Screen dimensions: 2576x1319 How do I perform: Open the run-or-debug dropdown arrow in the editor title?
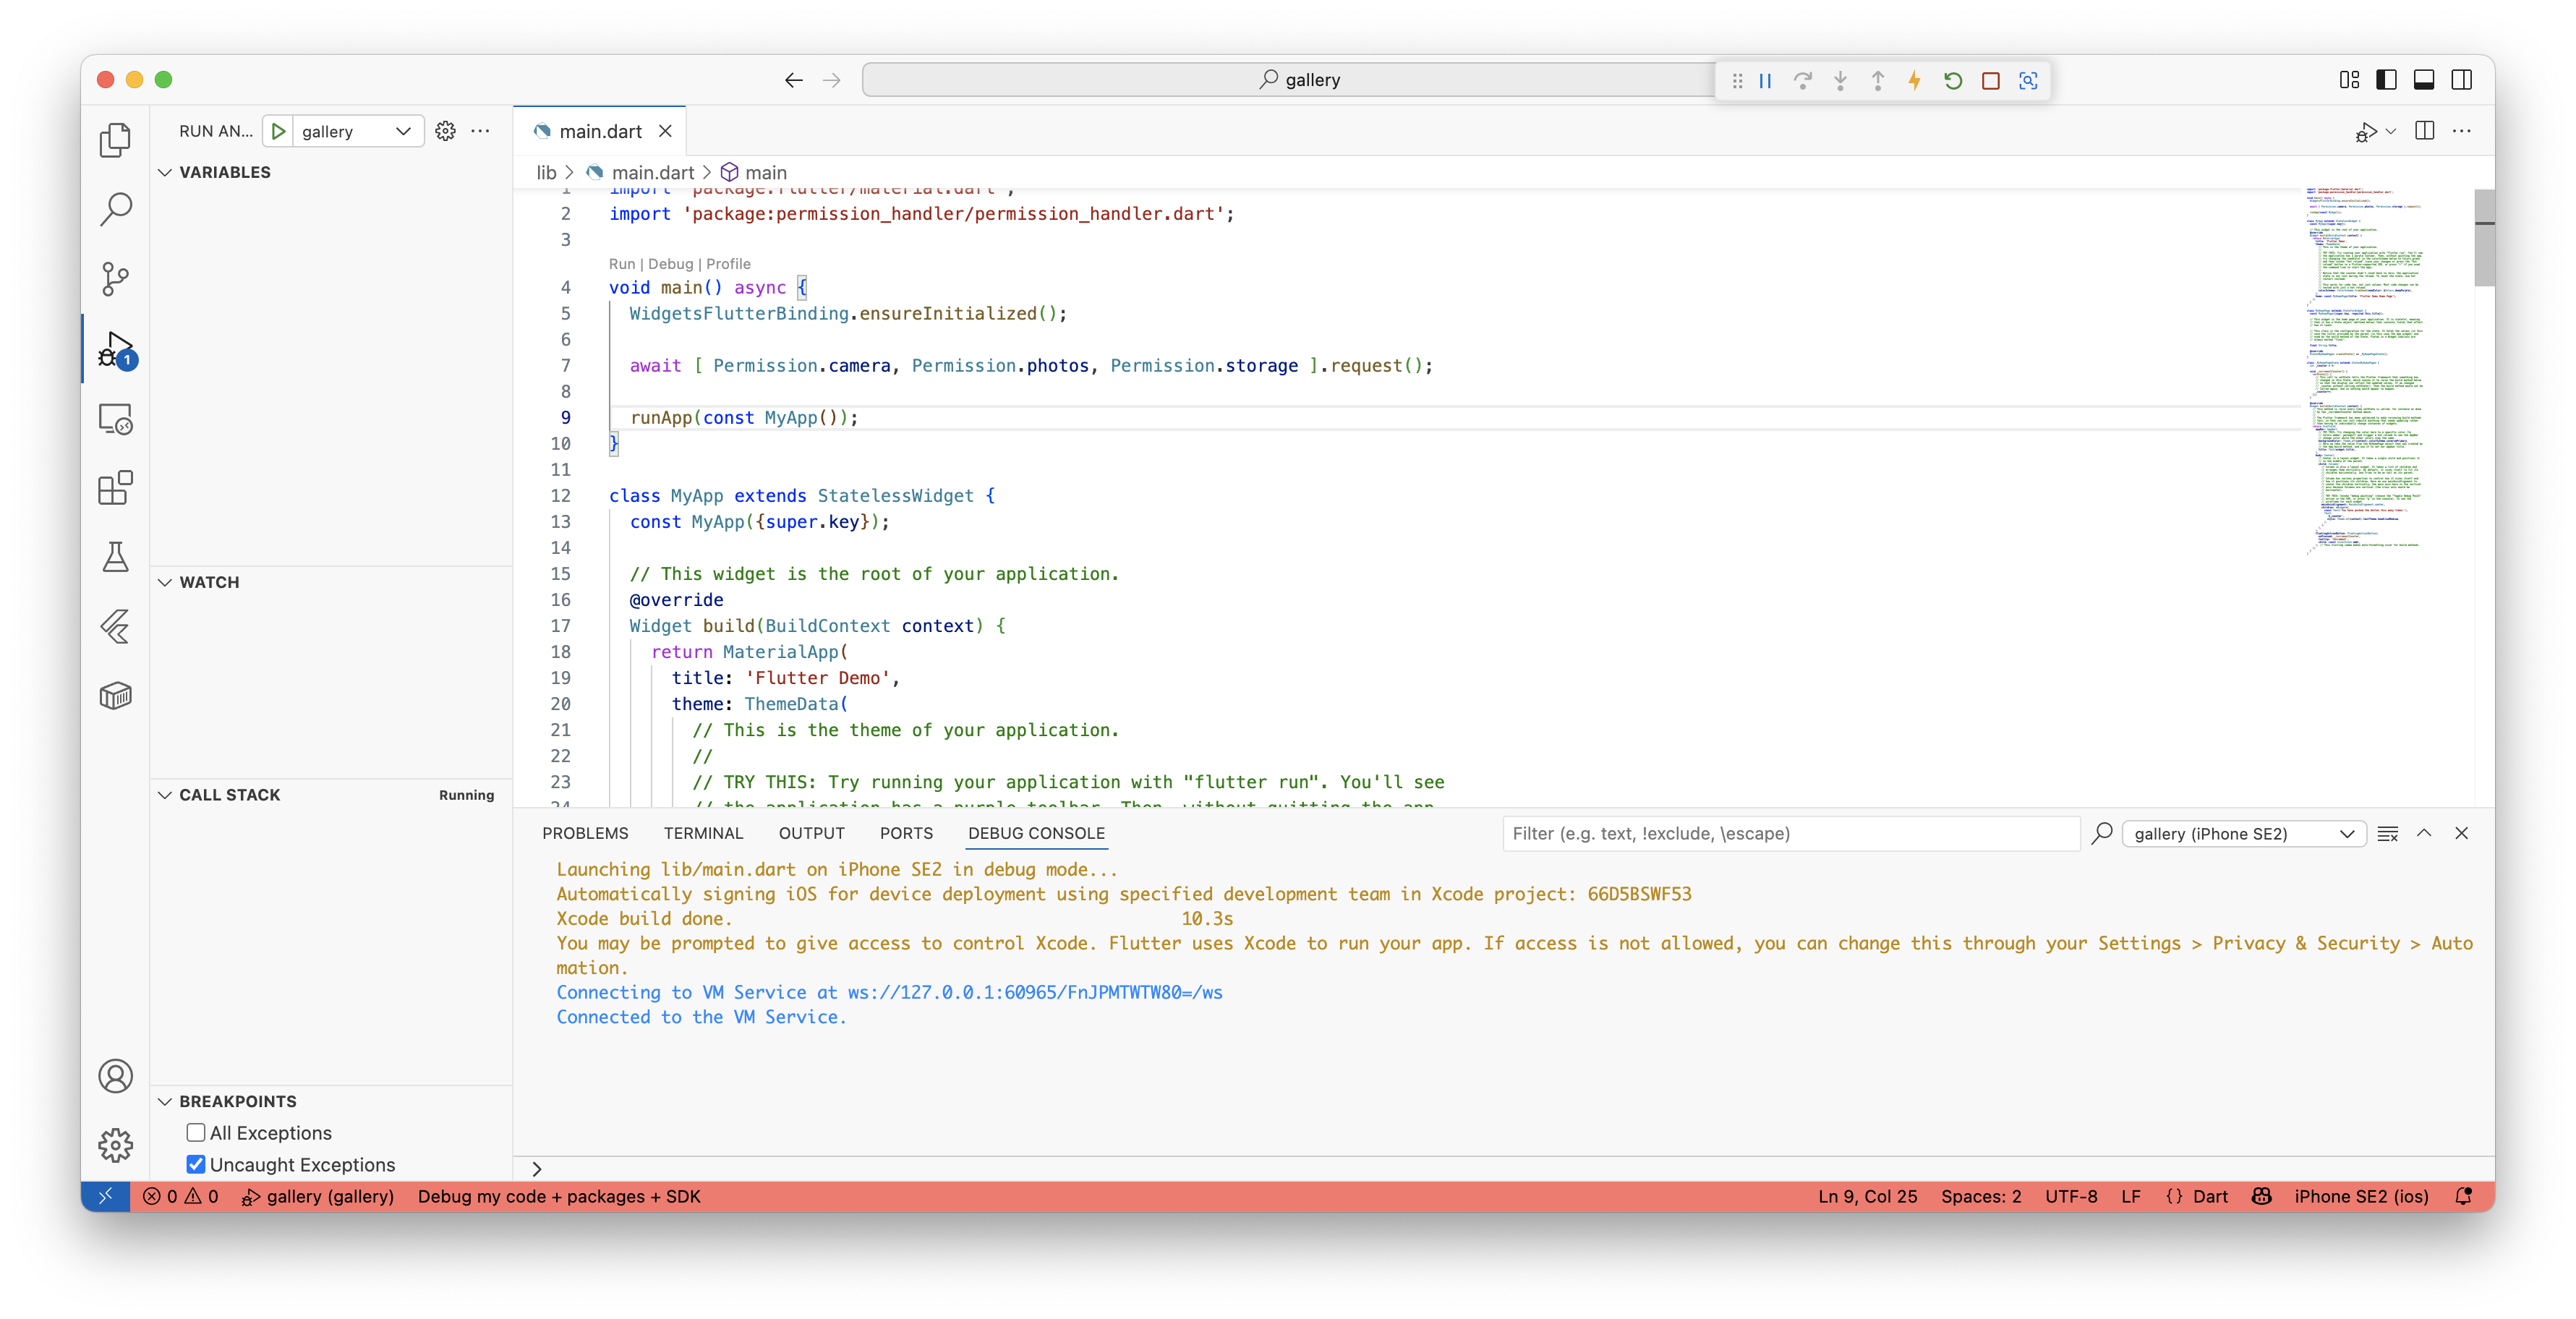tap(2391, 131)
